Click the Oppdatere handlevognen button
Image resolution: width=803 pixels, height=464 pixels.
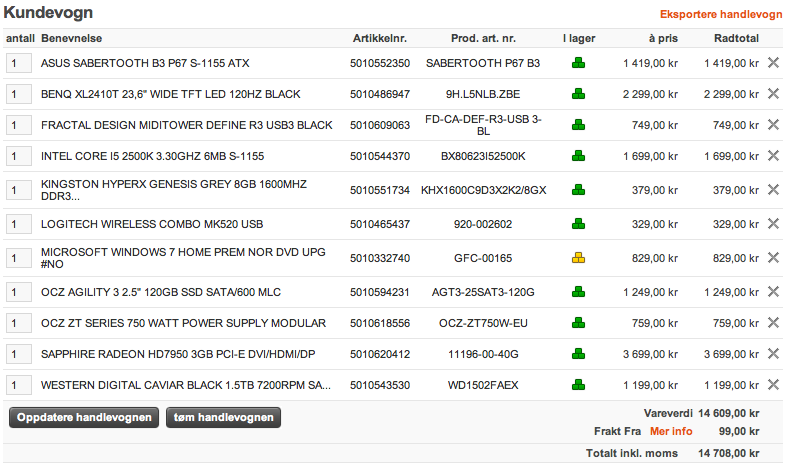pos(84,417)
